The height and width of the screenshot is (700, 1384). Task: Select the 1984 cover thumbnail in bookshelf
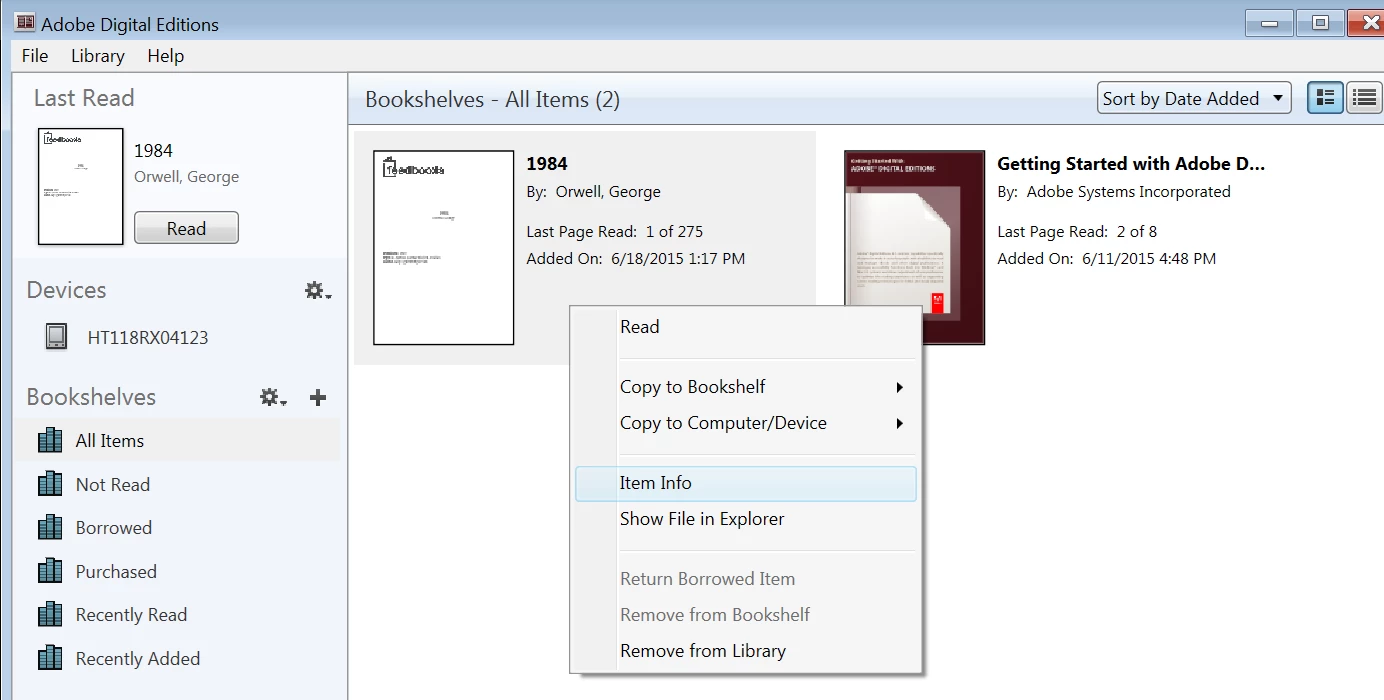[444, 248]
